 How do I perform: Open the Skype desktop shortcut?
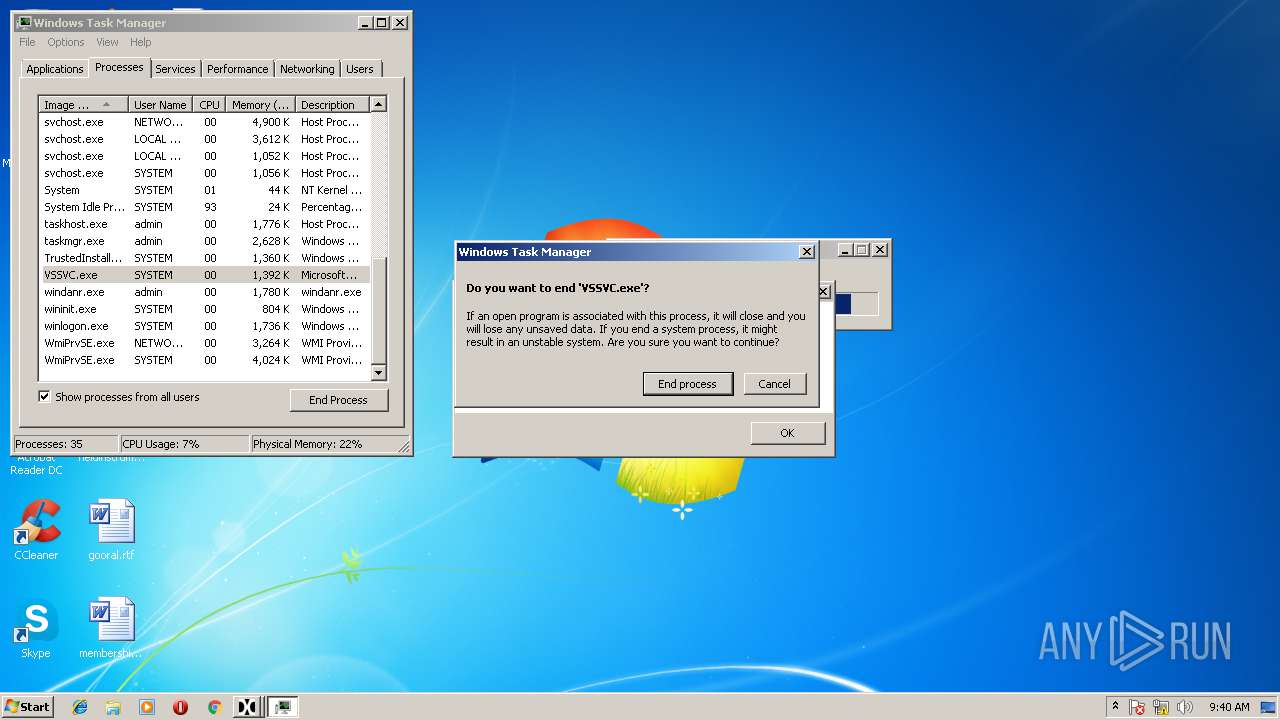(x=36, y=628)
